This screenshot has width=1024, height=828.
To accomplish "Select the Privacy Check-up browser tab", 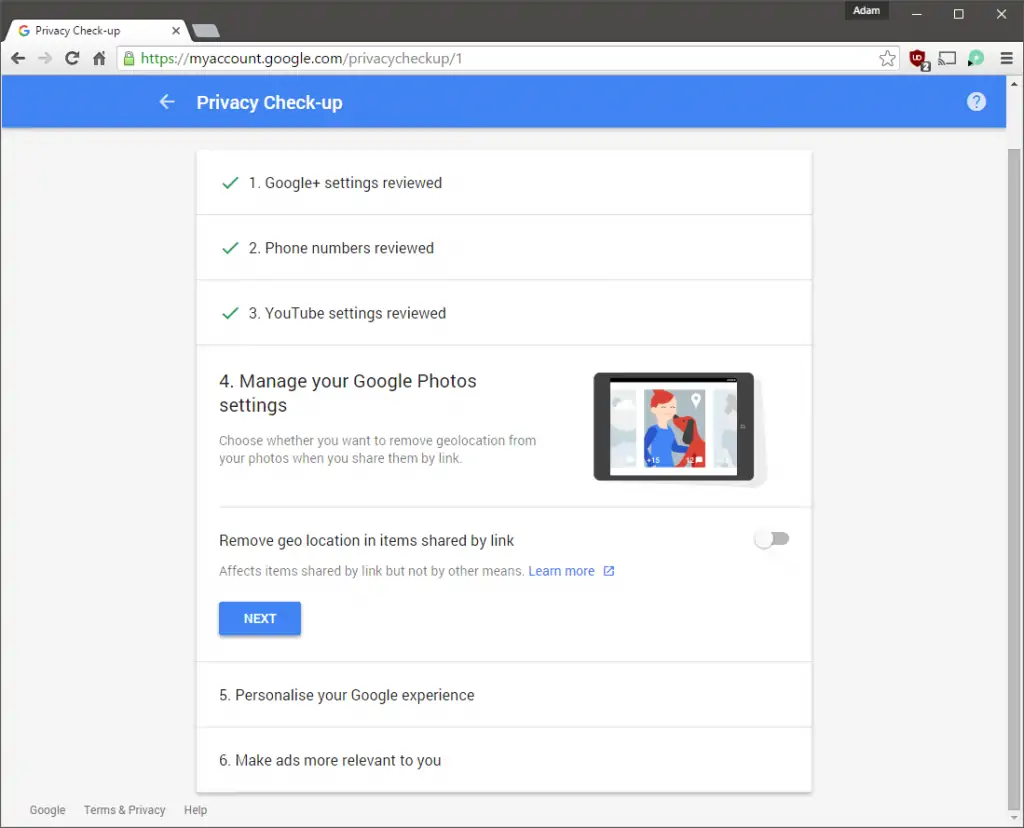I will pyautogui.click(x=97, y=31).
